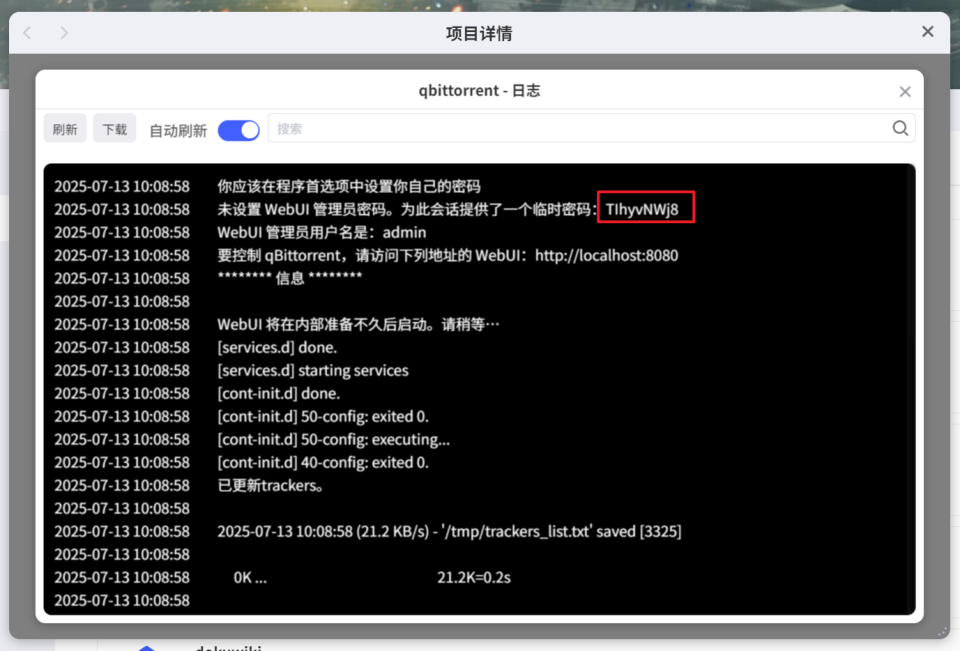Click the http://localhost:8080 address text

[x=607, y=255]
